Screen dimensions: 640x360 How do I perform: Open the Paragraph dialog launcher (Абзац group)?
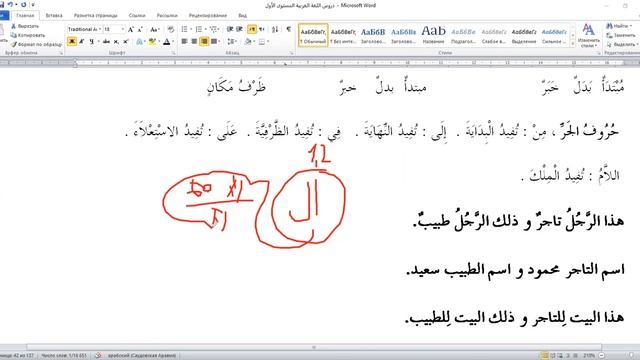(x=291, y=53)
